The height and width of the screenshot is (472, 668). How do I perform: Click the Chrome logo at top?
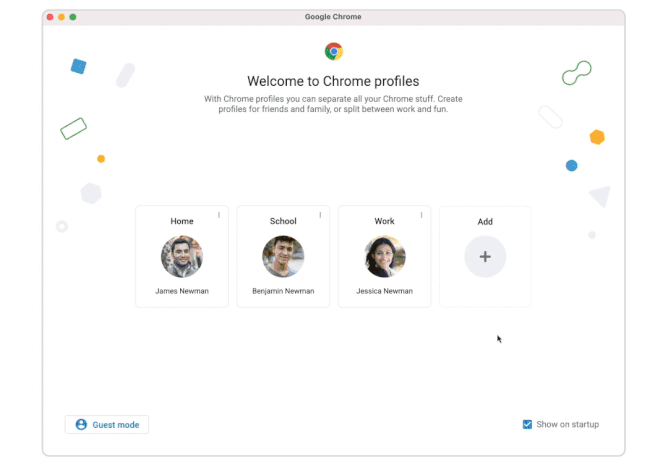pyautogui.click(x=334, y=51)
